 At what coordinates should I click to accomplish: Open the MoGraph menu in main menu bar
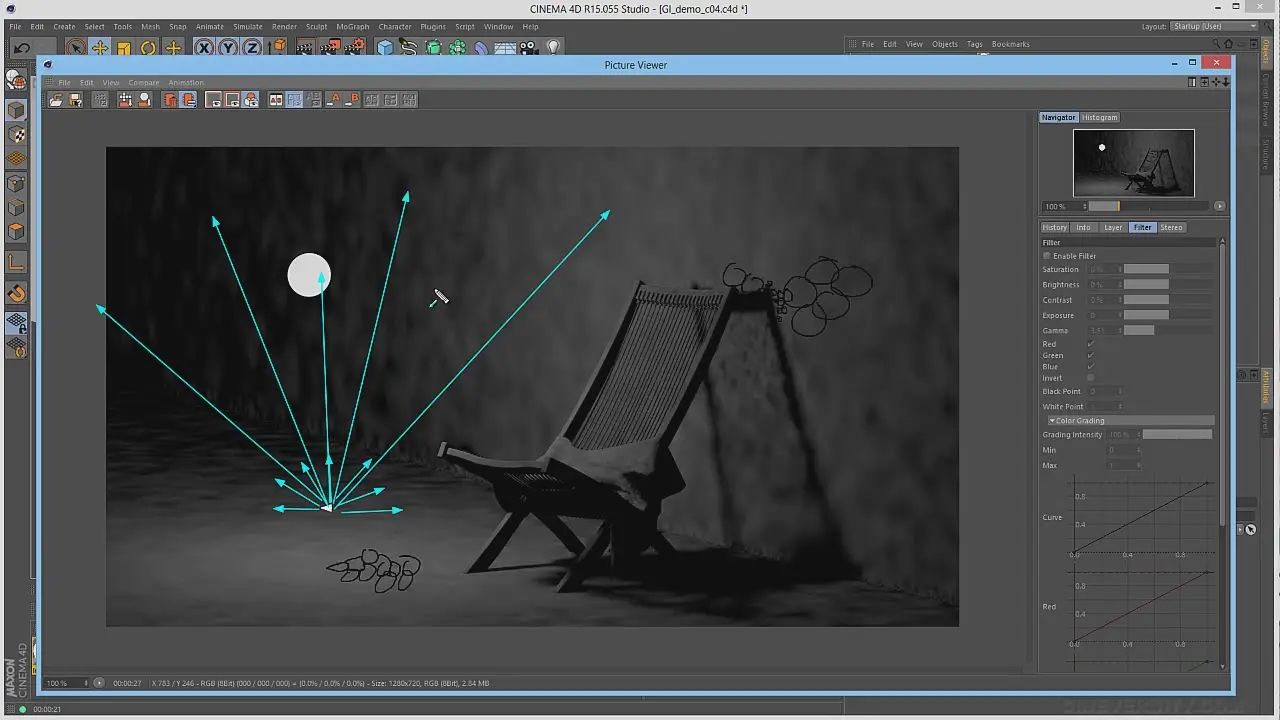tap(352, 27)
